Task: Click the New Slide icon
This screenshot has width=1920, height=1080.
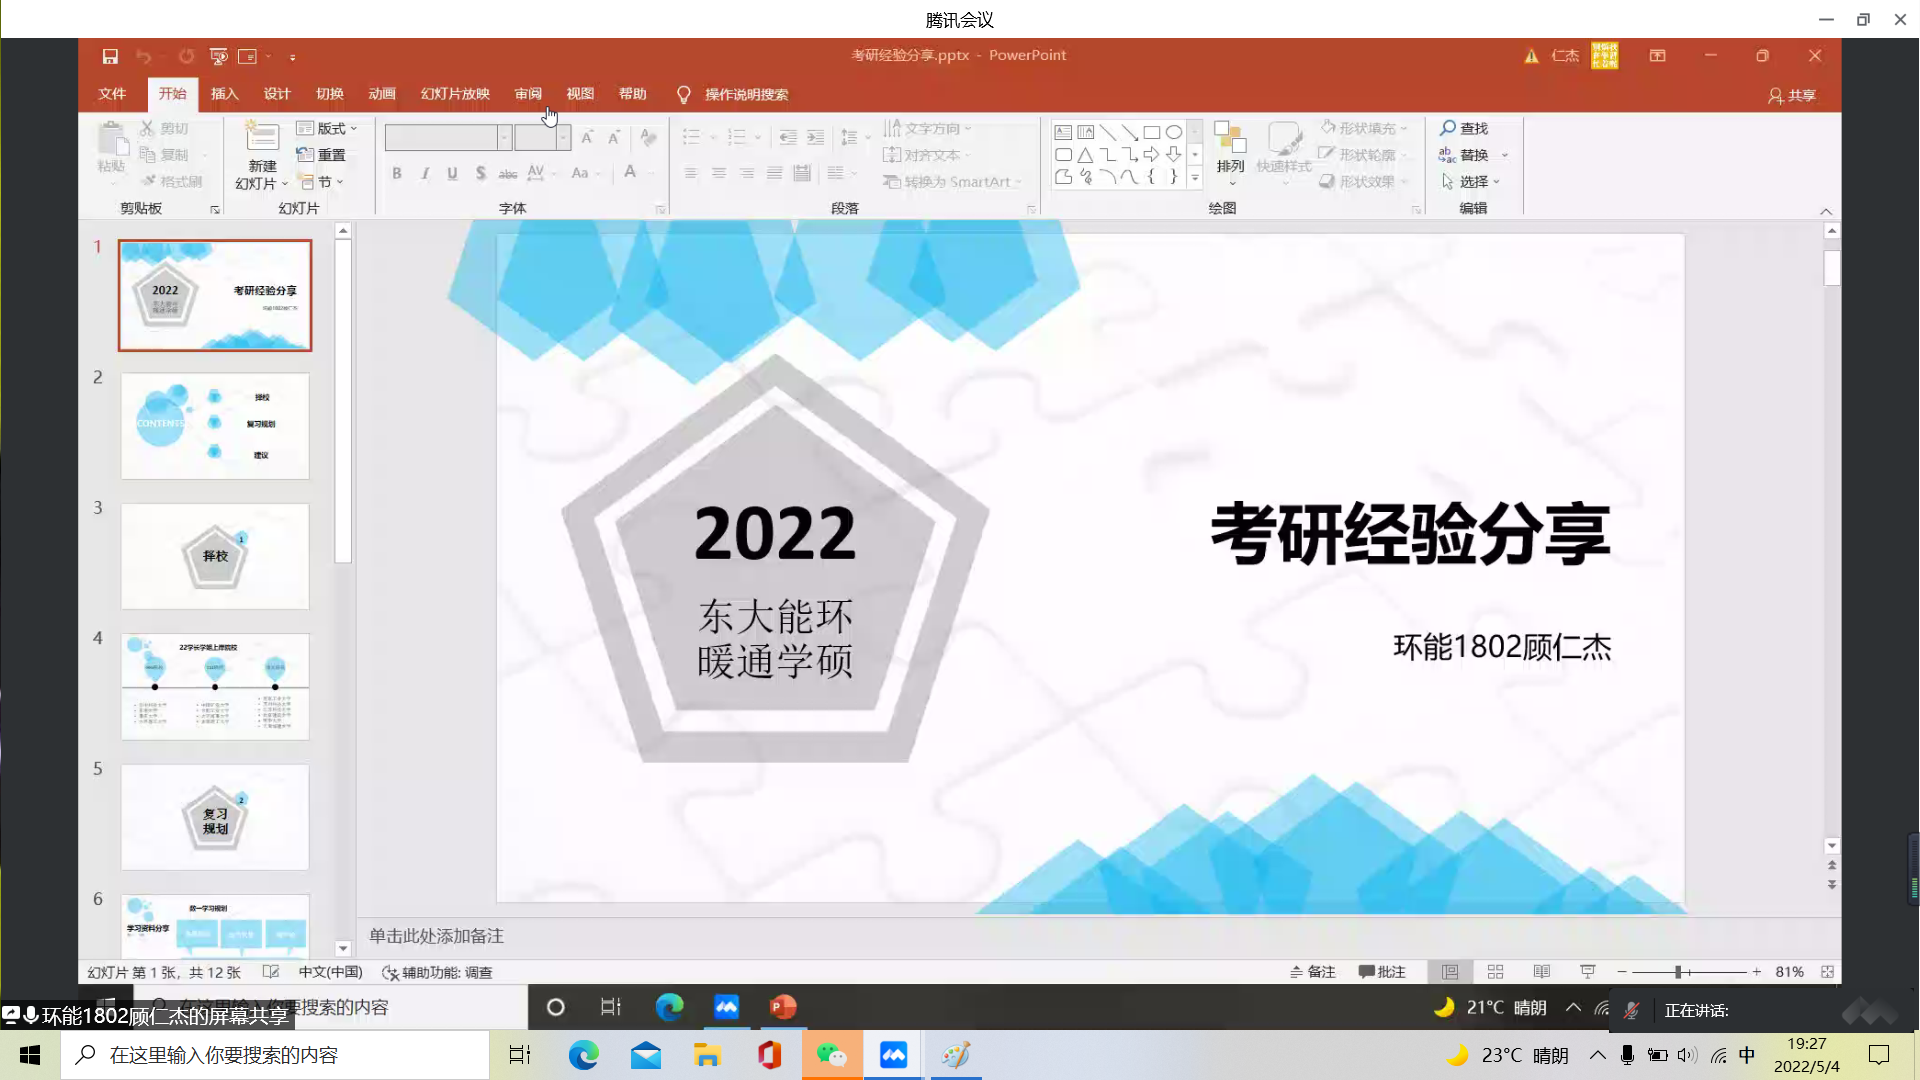Action: point(262,139)
